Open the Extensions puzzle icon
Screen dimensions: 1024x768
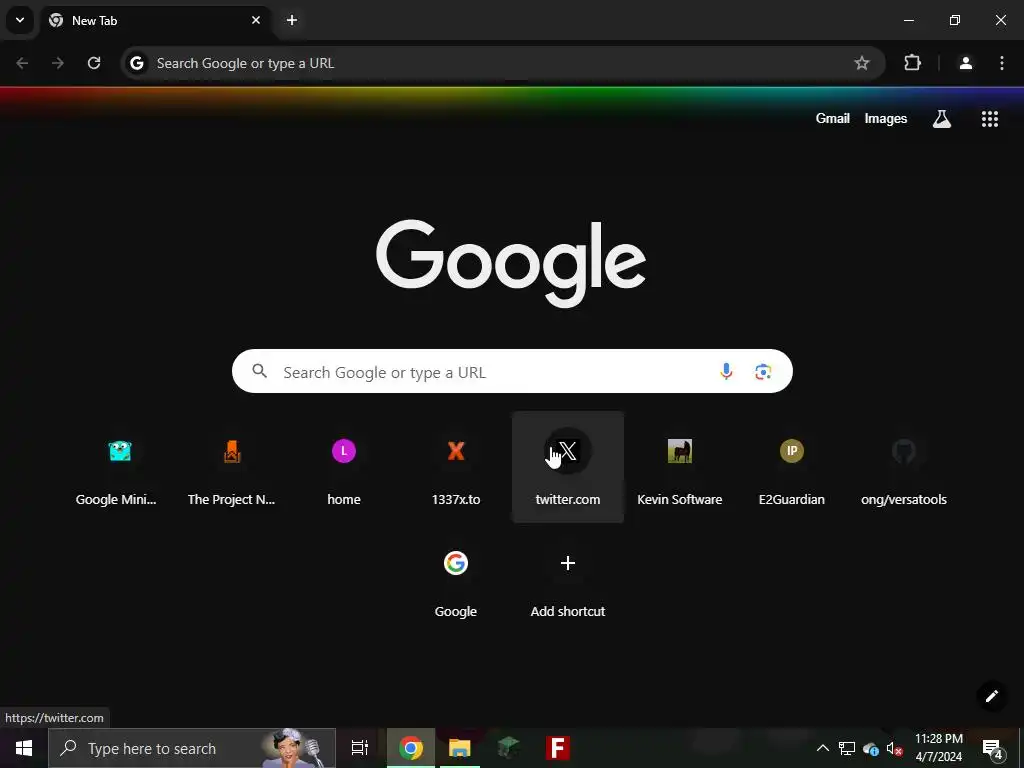click(912, 63)
